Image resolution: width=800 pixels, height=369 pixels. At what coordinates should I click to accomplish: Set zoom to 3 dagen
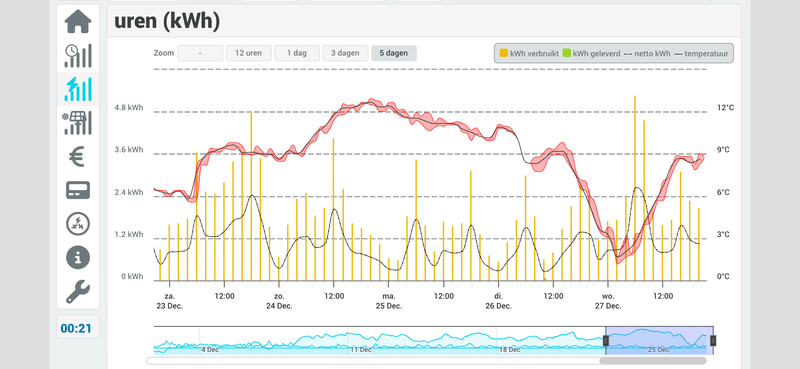click(345, 53)
